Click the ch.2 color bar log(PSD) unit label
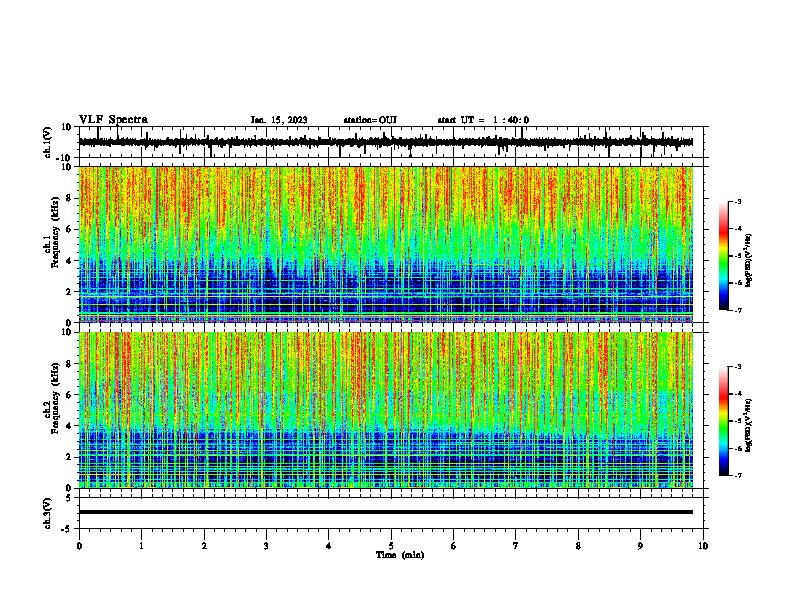This screenshot has height=612, width=792. (749, 425)
